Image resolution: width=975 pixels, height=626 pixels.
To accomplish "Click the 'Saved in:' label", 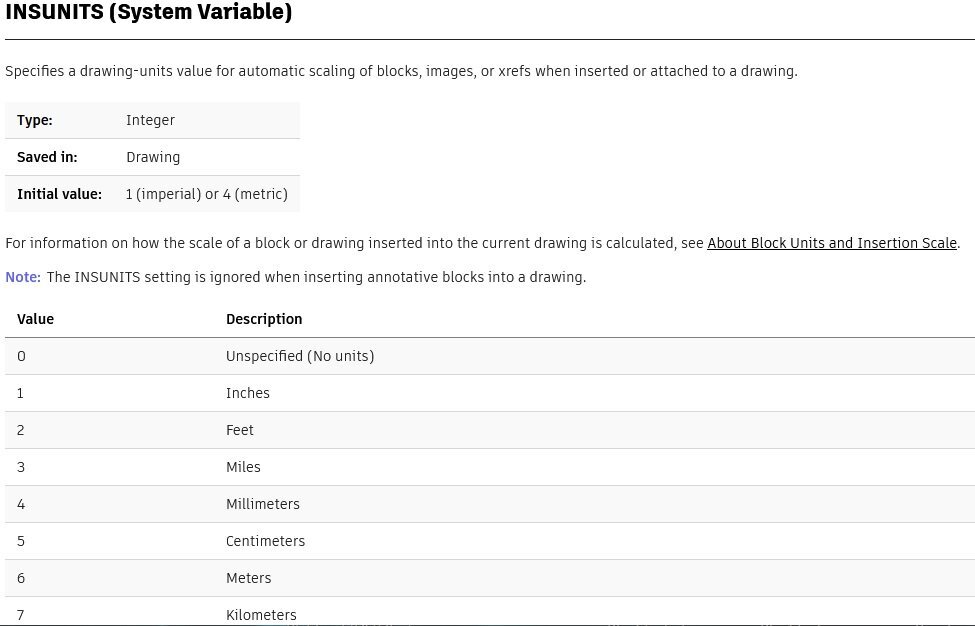I will pos(47,157).
